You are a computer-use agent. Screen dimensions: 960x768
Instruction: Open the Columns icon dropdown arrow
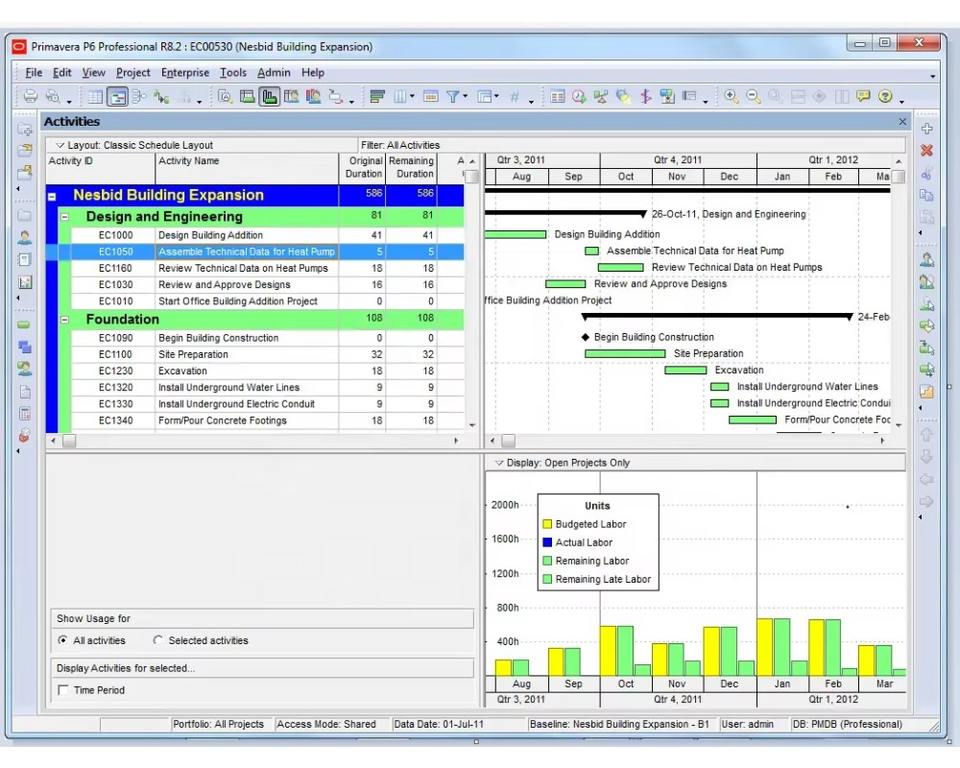[x=412, y=96]
